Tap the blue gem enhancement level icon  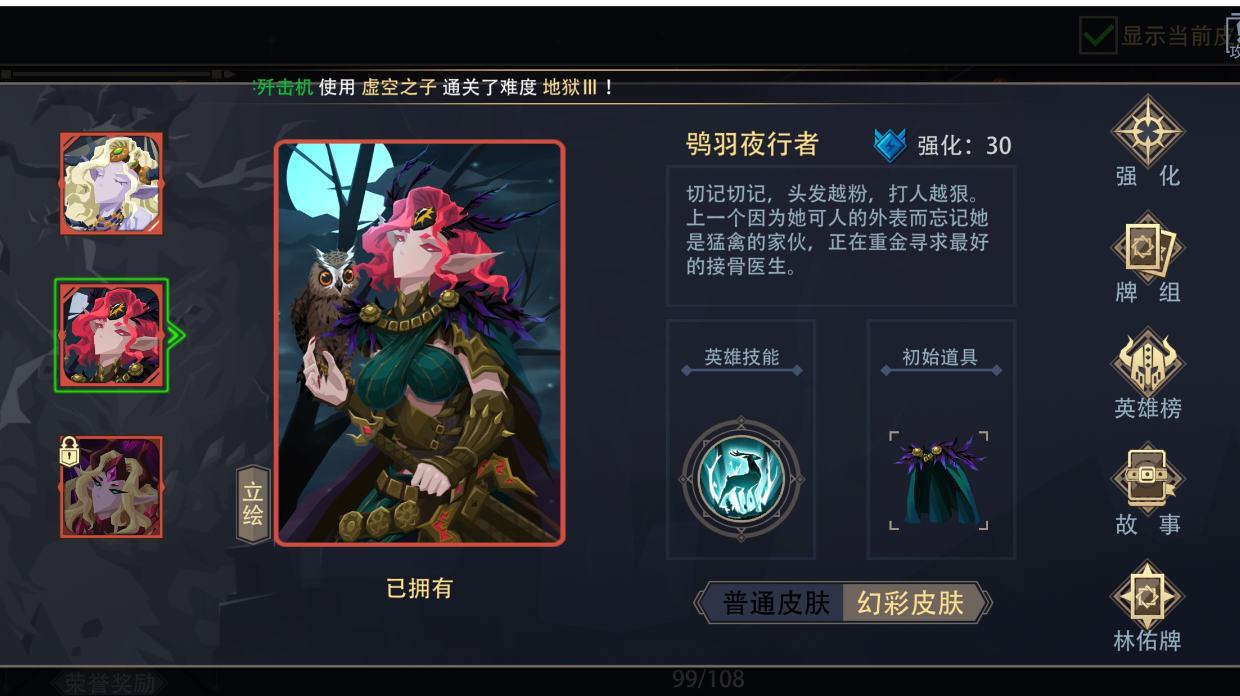pos(889,146)
